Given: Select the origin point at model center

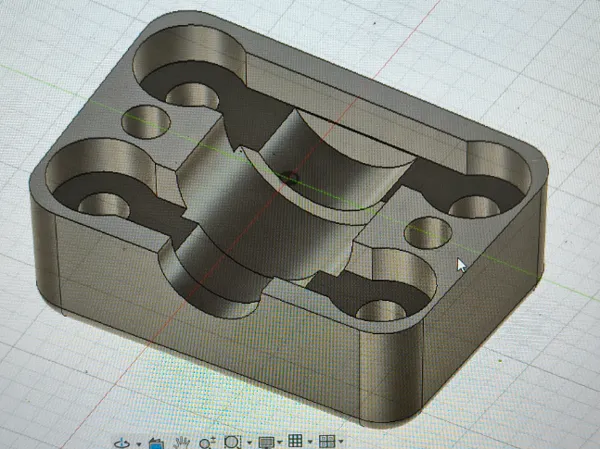Looking at the screenshot, I should click(291, 178).
